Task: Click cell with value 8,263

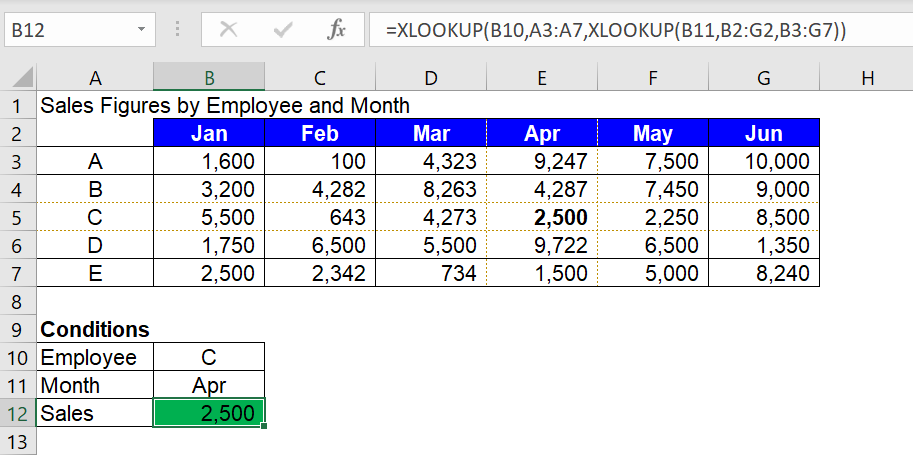Action: click(x=431, y=189)
